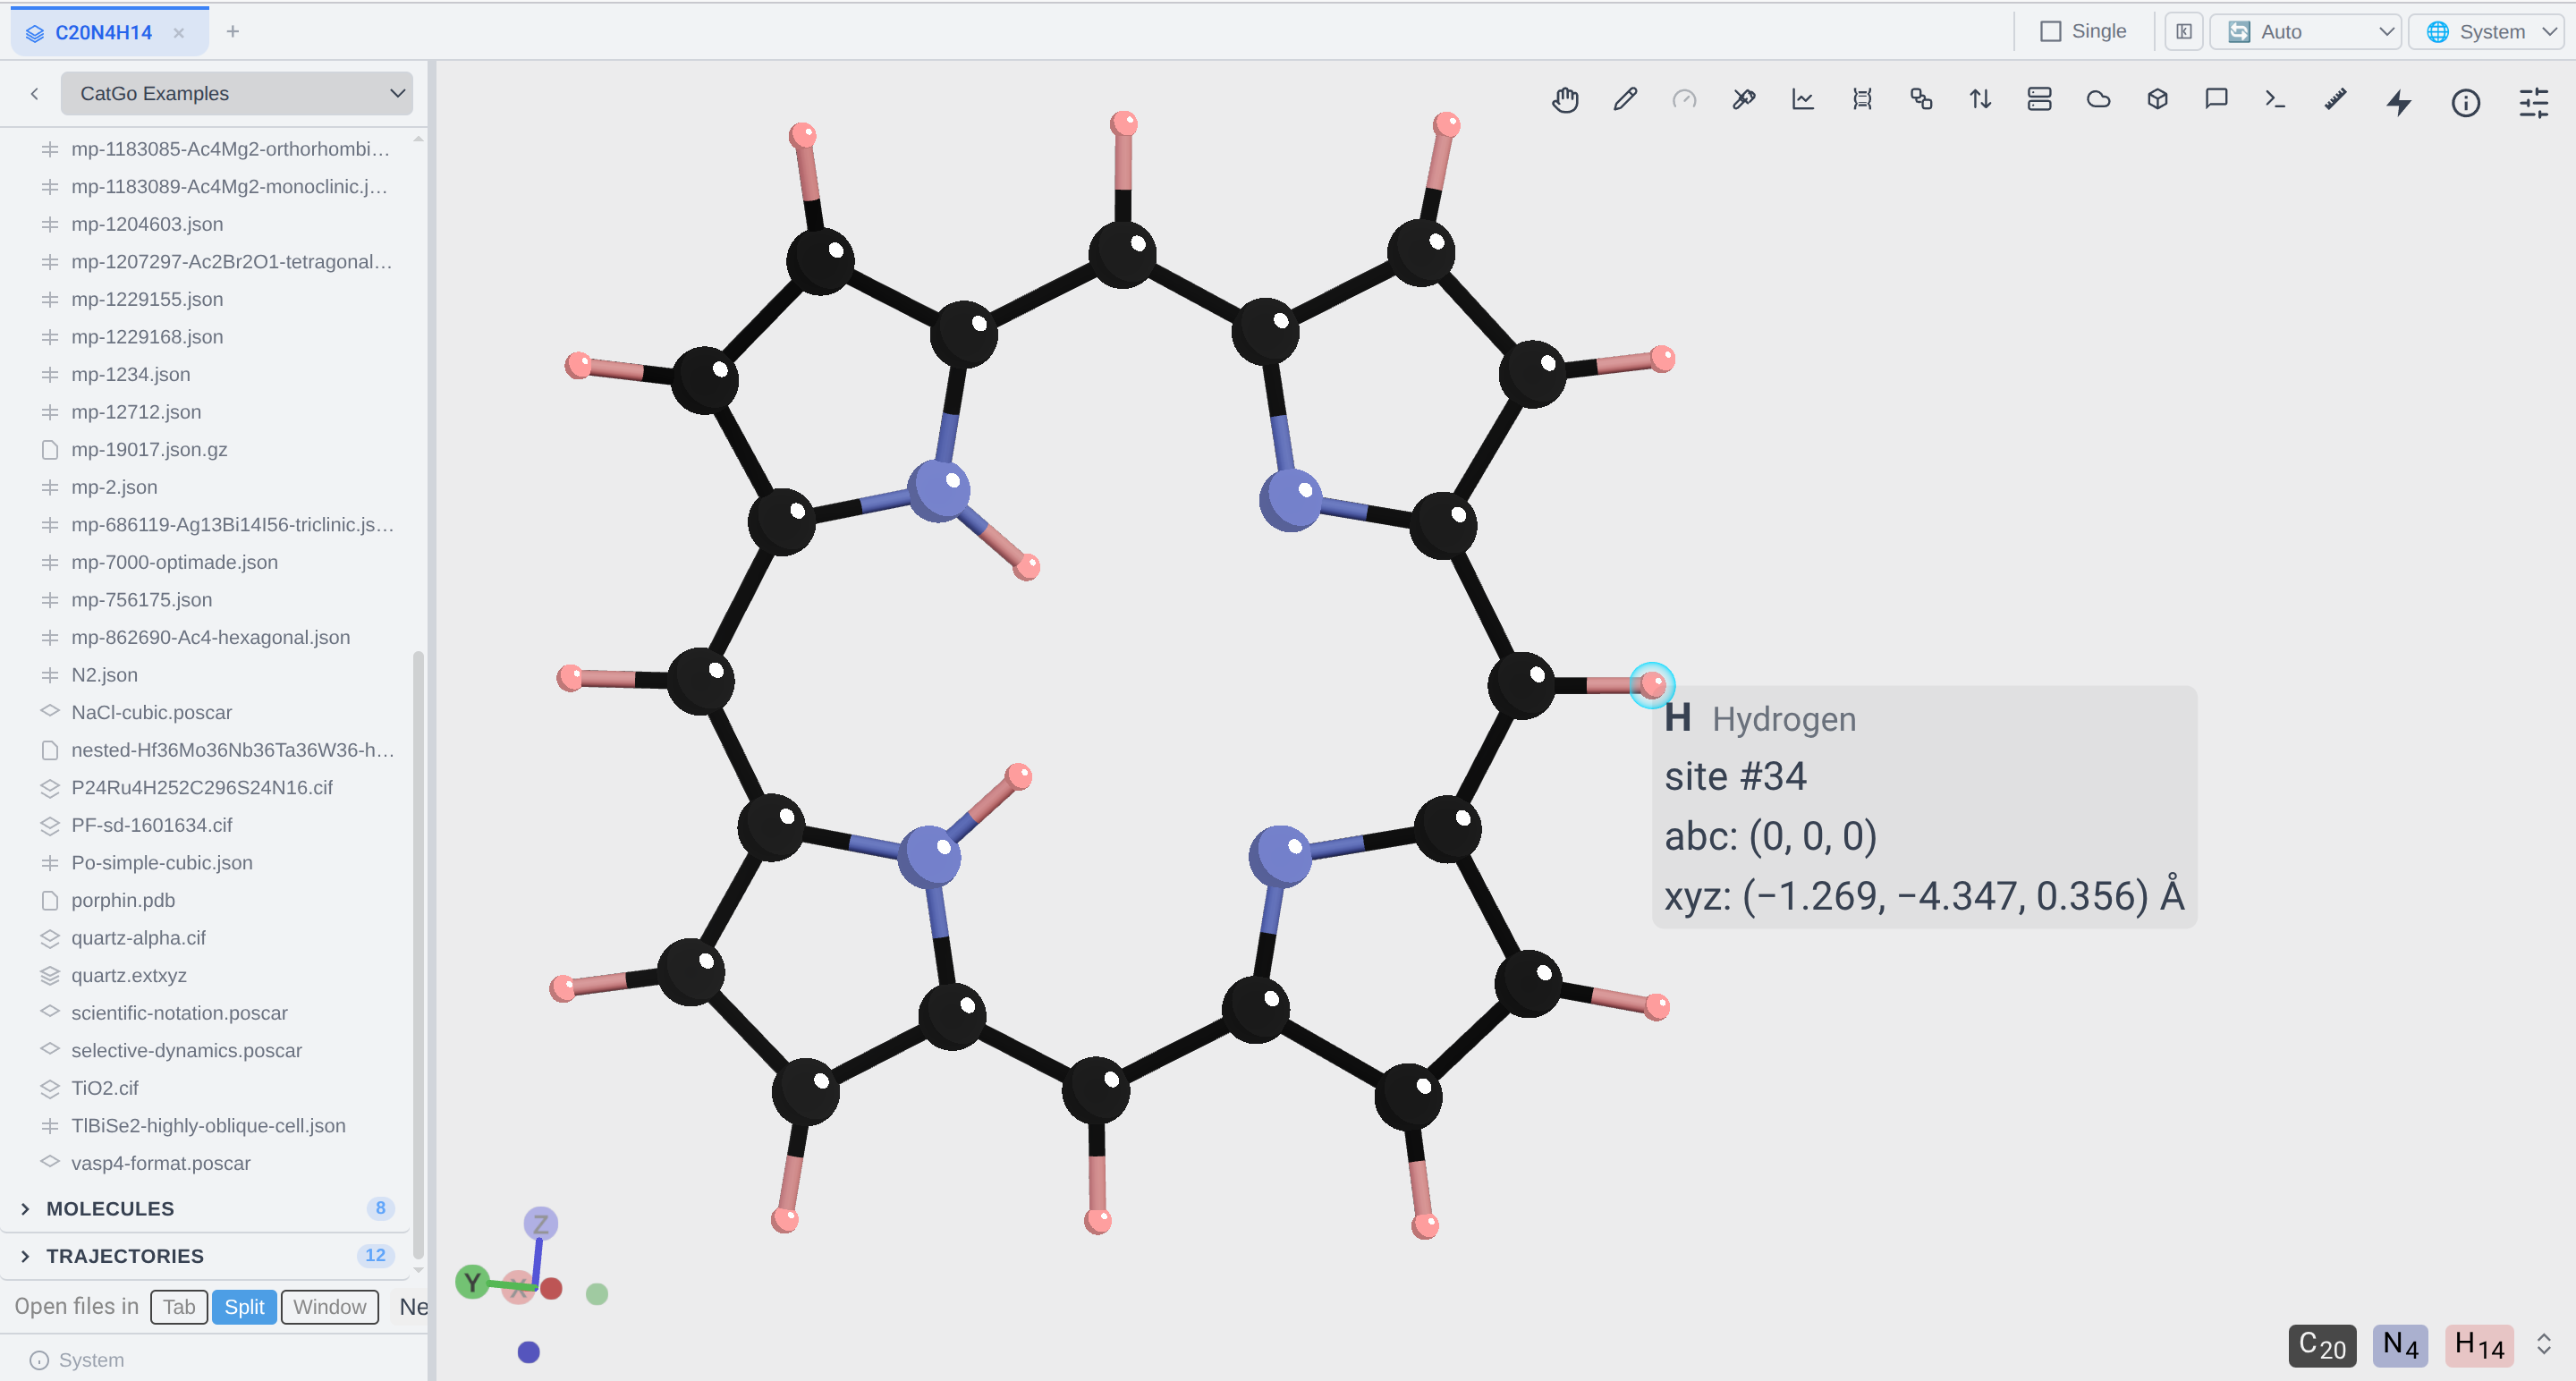Open mp-1234.json file

pos(130,374)
